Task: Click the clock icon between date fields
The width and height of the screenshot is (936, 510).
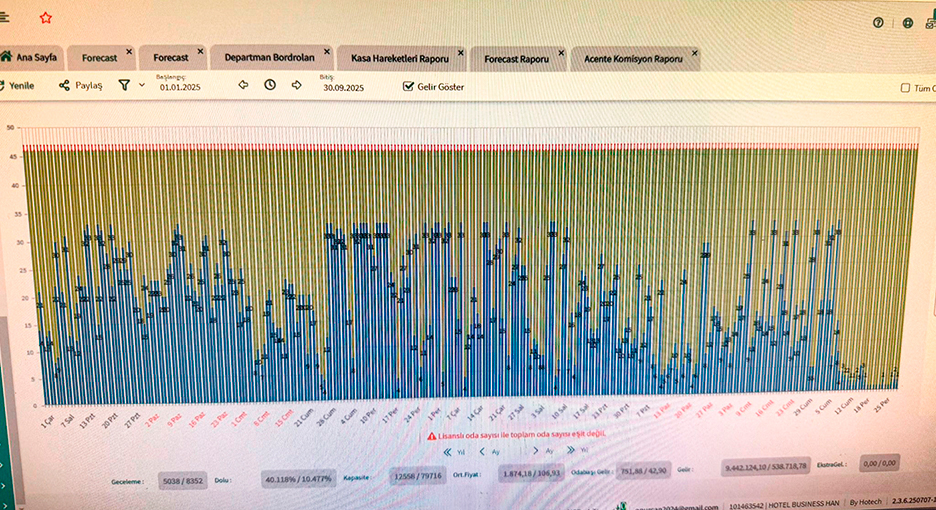Action: (270, 86)
